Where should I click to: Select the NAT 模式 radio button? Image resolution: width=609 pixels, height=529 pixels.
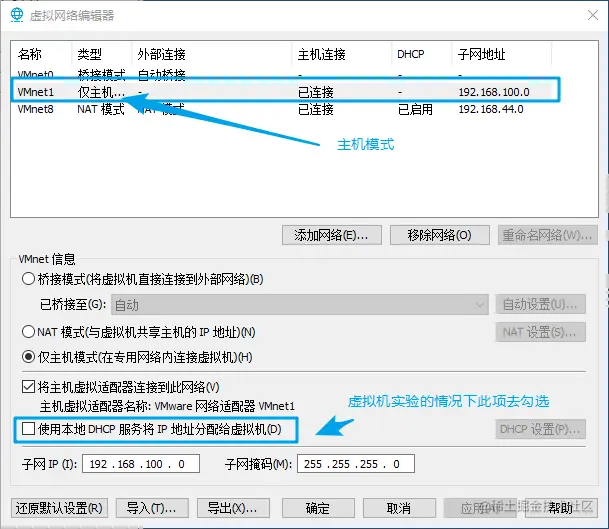tap(28, 332)
